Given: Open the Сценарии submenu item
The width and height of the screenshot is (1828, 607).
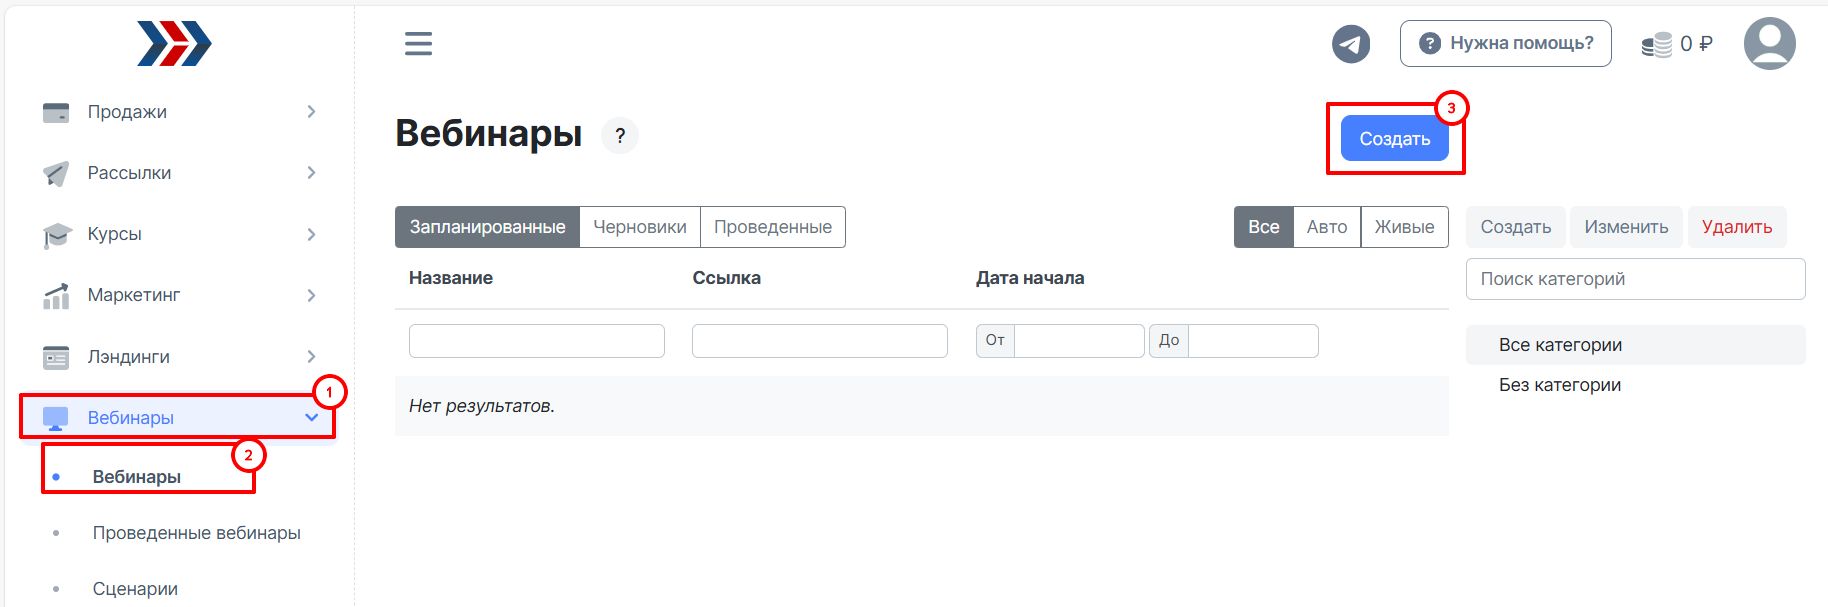Looking at the screenshot, I should (135, 589).
